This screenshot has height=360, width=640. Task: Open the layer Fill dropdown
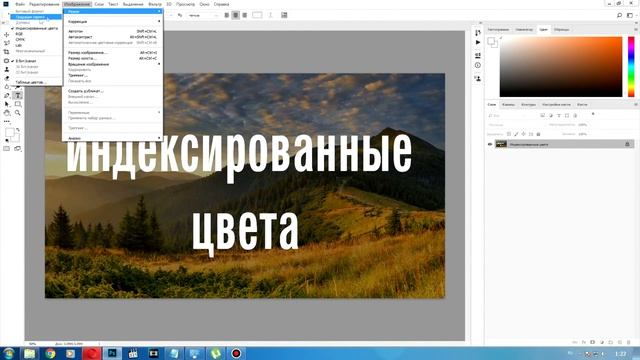[x=582, y=134]
